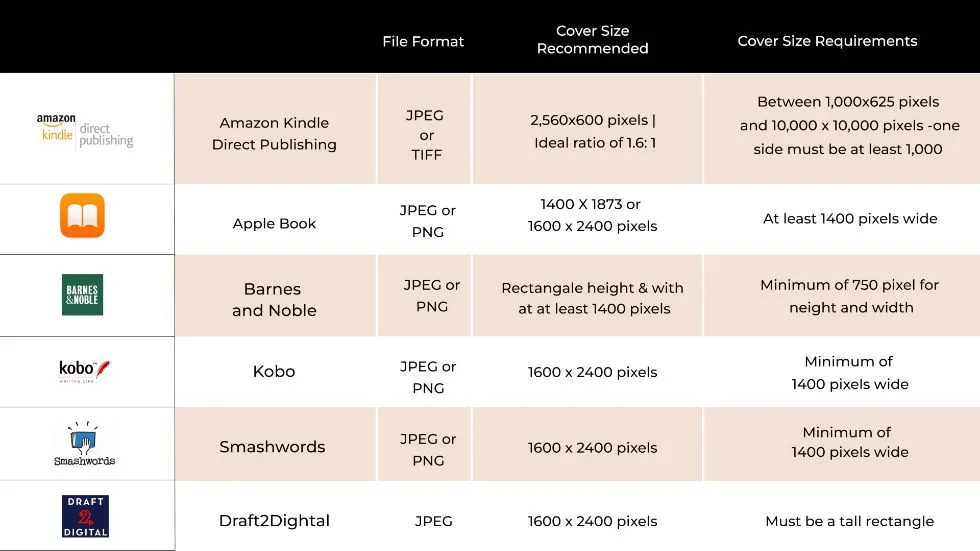Select the Smashwords platform name text
The height and width of the screenshot is (551, 980).
272,447
